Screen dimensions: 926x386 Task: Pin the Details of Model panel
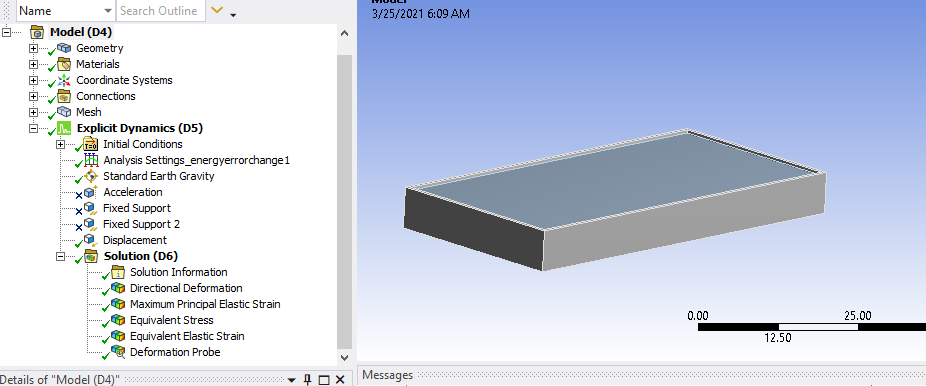click(x=308, y=379)
